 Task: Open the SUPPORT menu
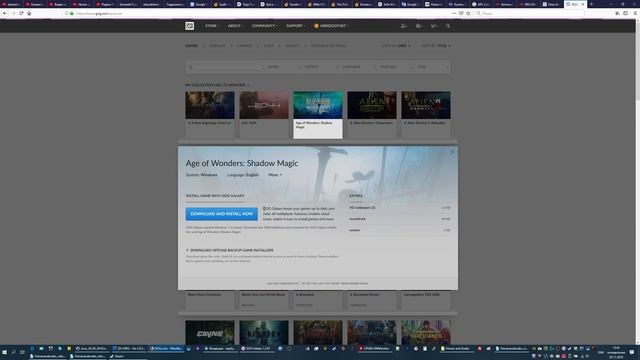[x=296, y=26]
